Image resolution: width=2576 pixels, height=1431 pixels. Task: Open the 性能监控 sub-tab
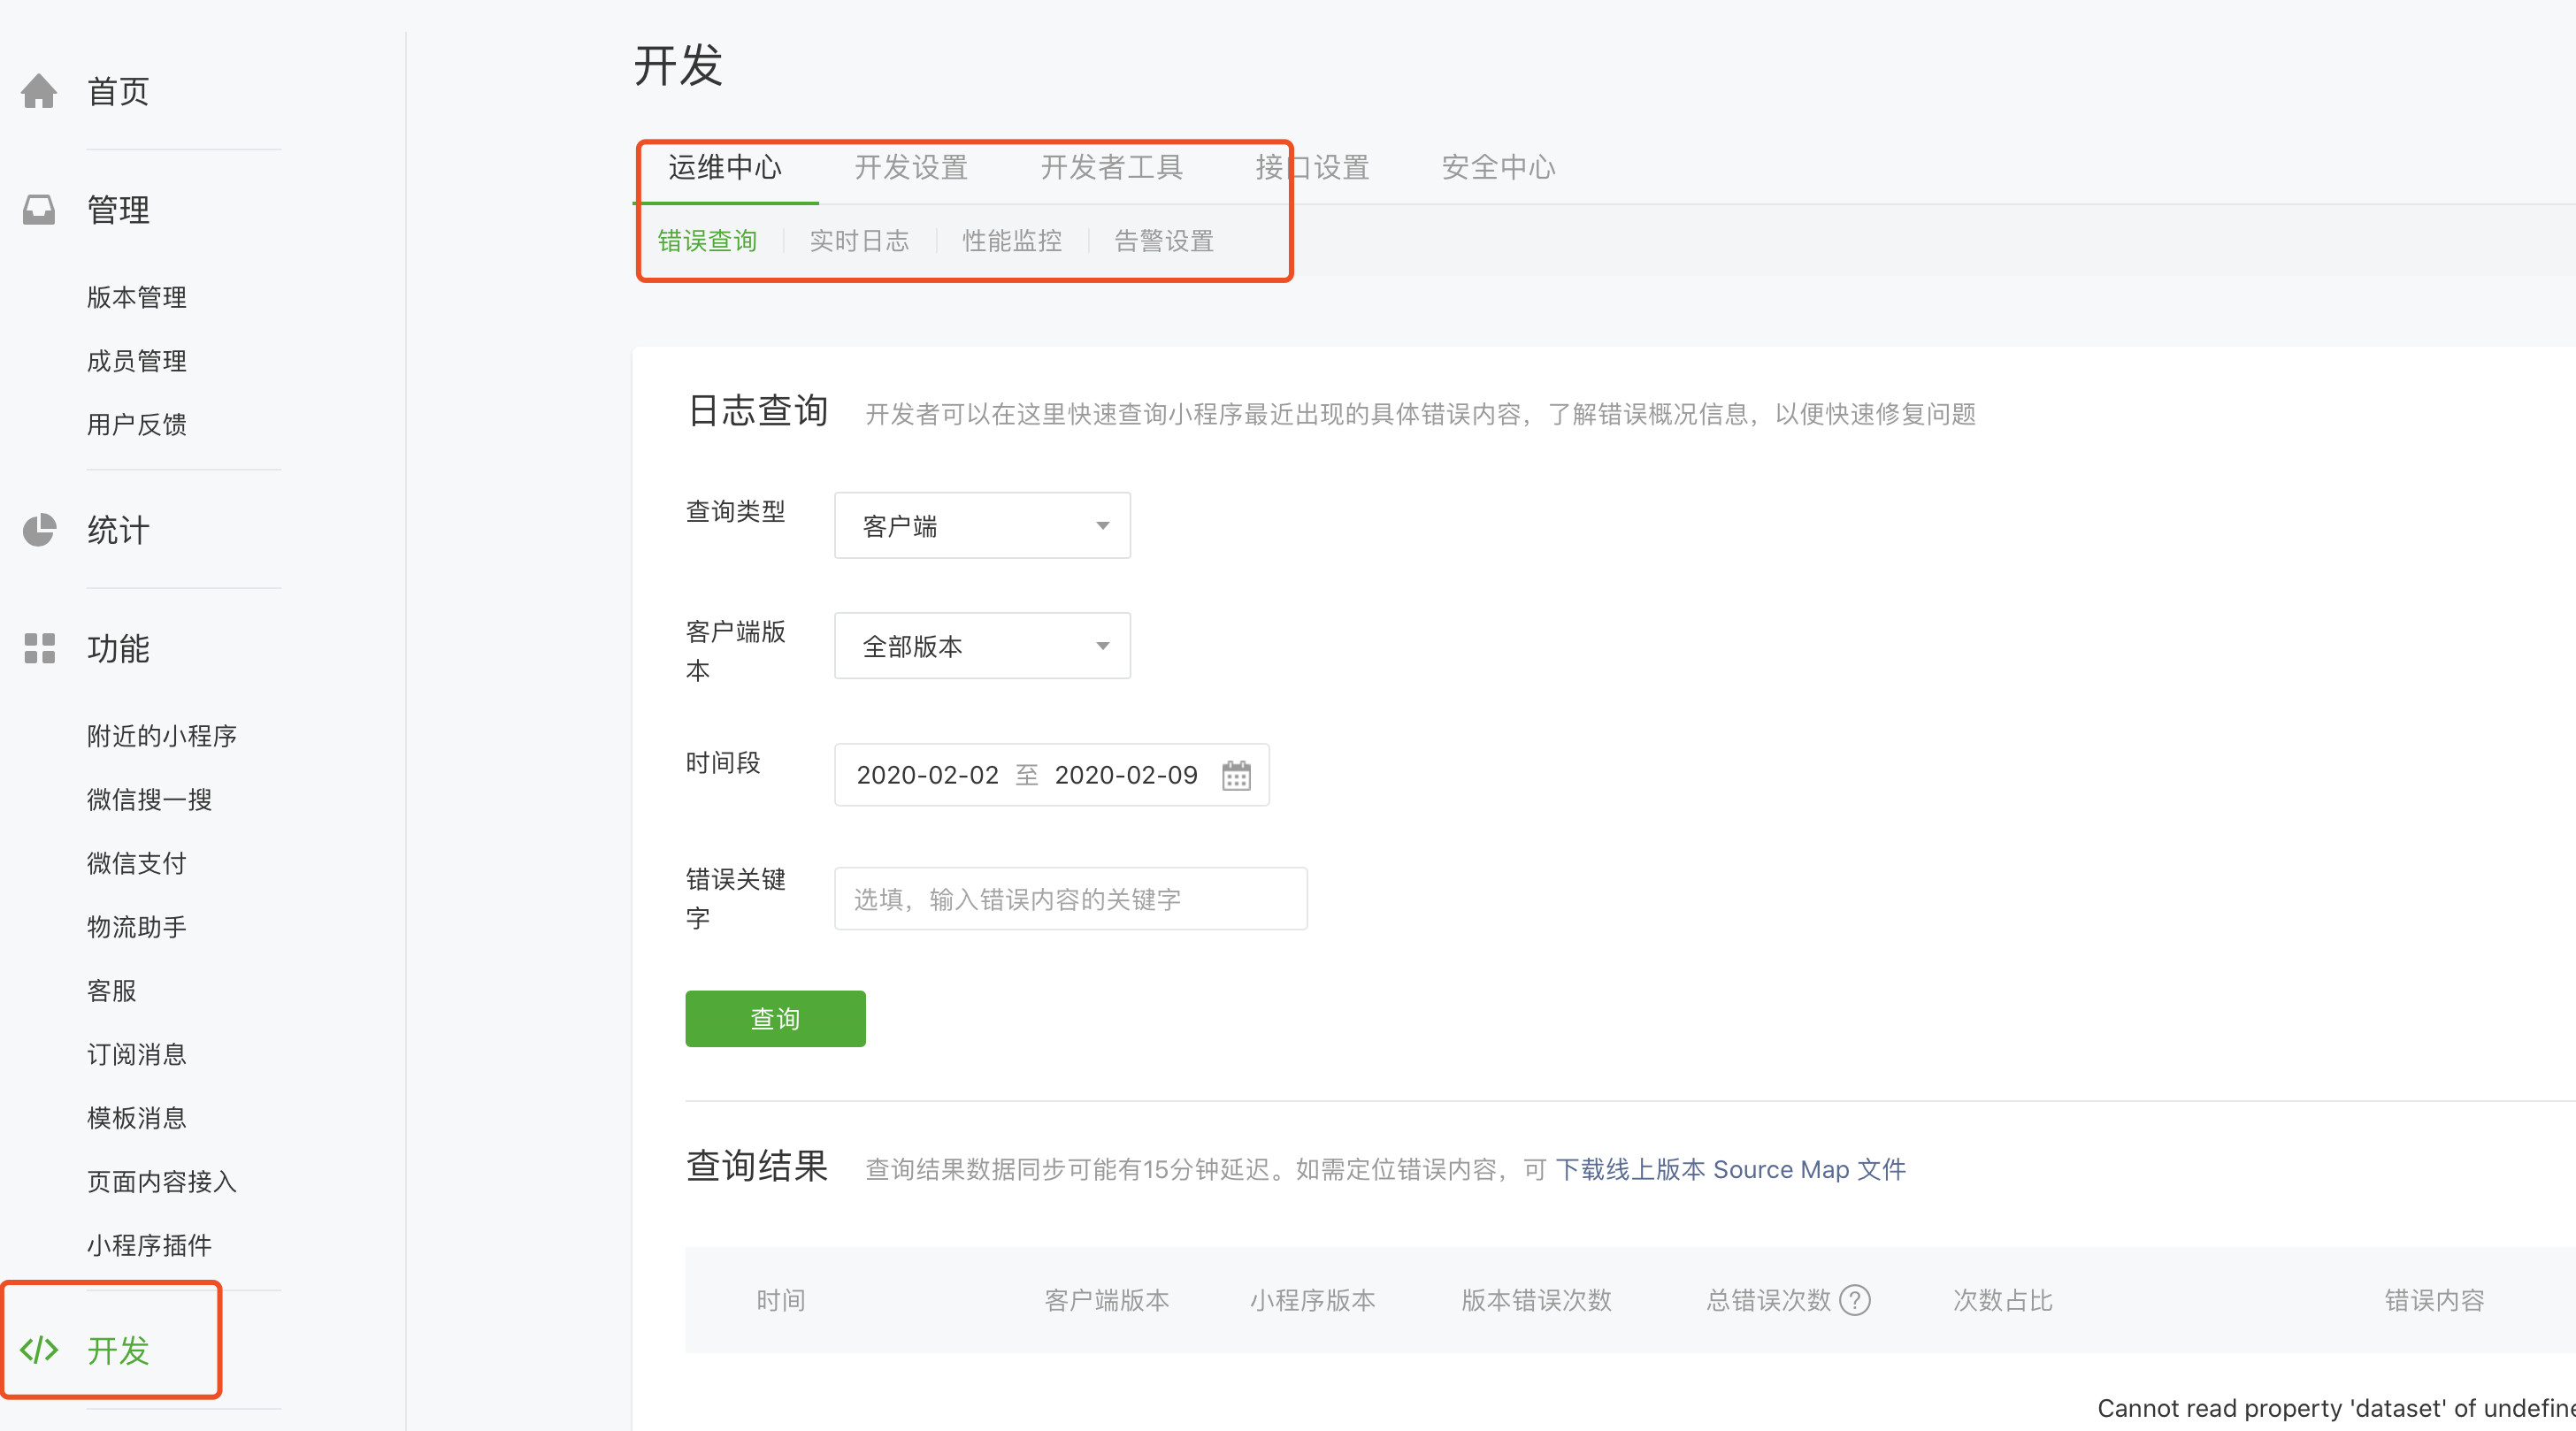[1012, 241]
